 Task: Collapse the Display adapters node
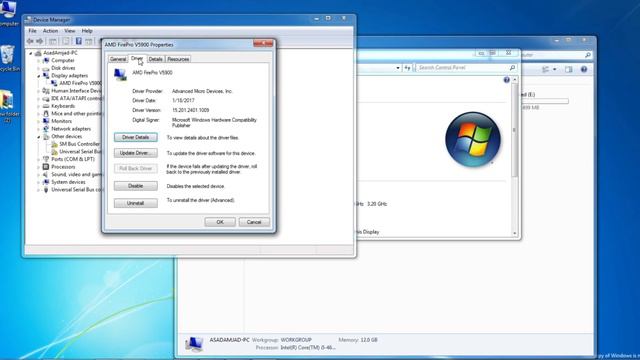tap(39, 76)
